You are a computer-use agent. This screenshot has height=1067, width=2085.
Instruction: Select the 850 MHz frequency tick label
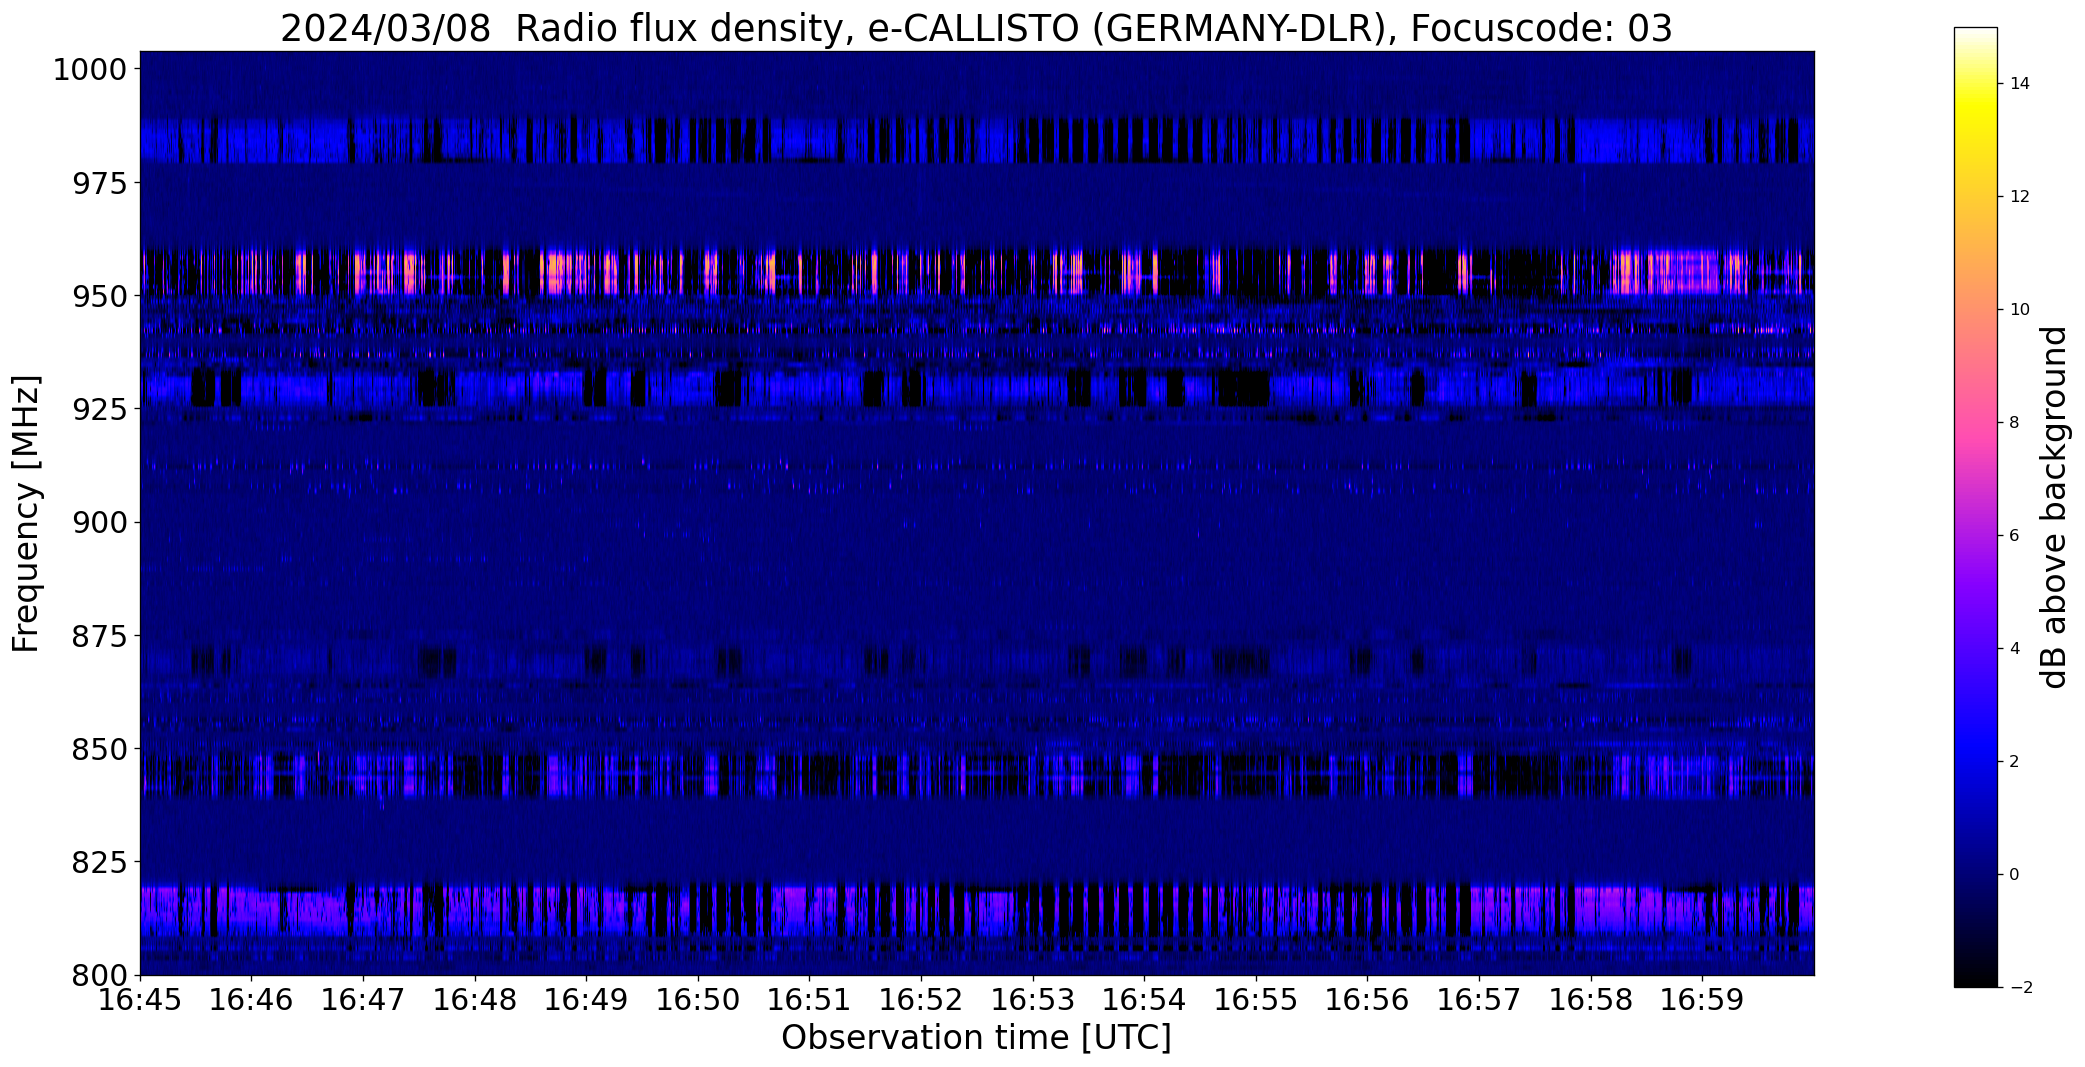click(99, 748)
